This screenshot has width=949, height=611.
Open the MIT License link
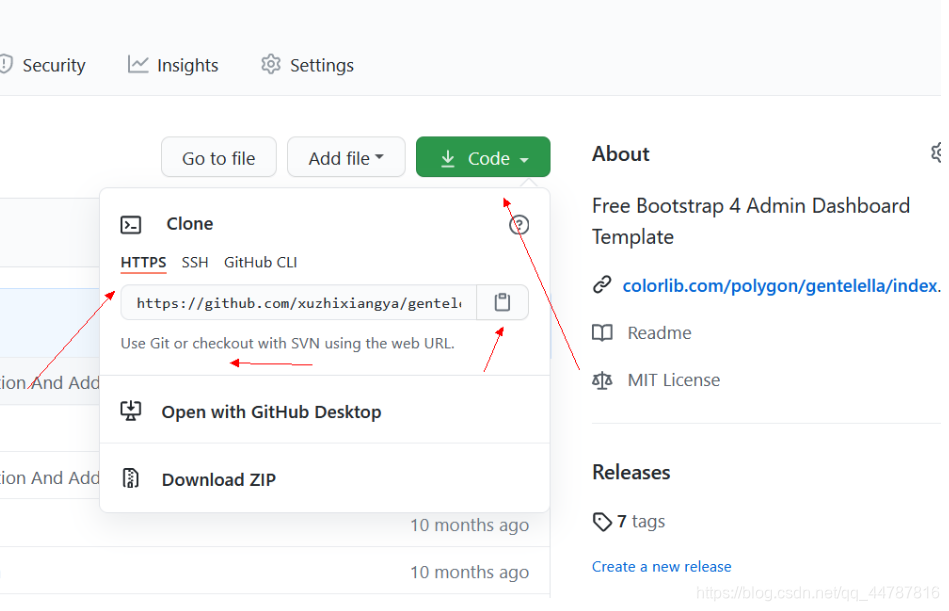674,380
